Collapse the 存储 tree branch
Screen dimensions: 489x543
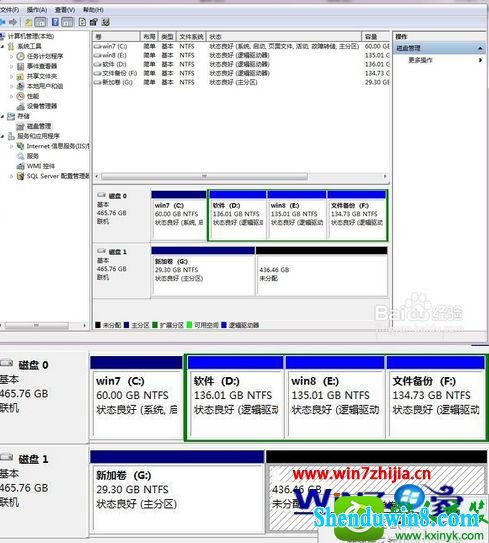[x=3, y=116]
